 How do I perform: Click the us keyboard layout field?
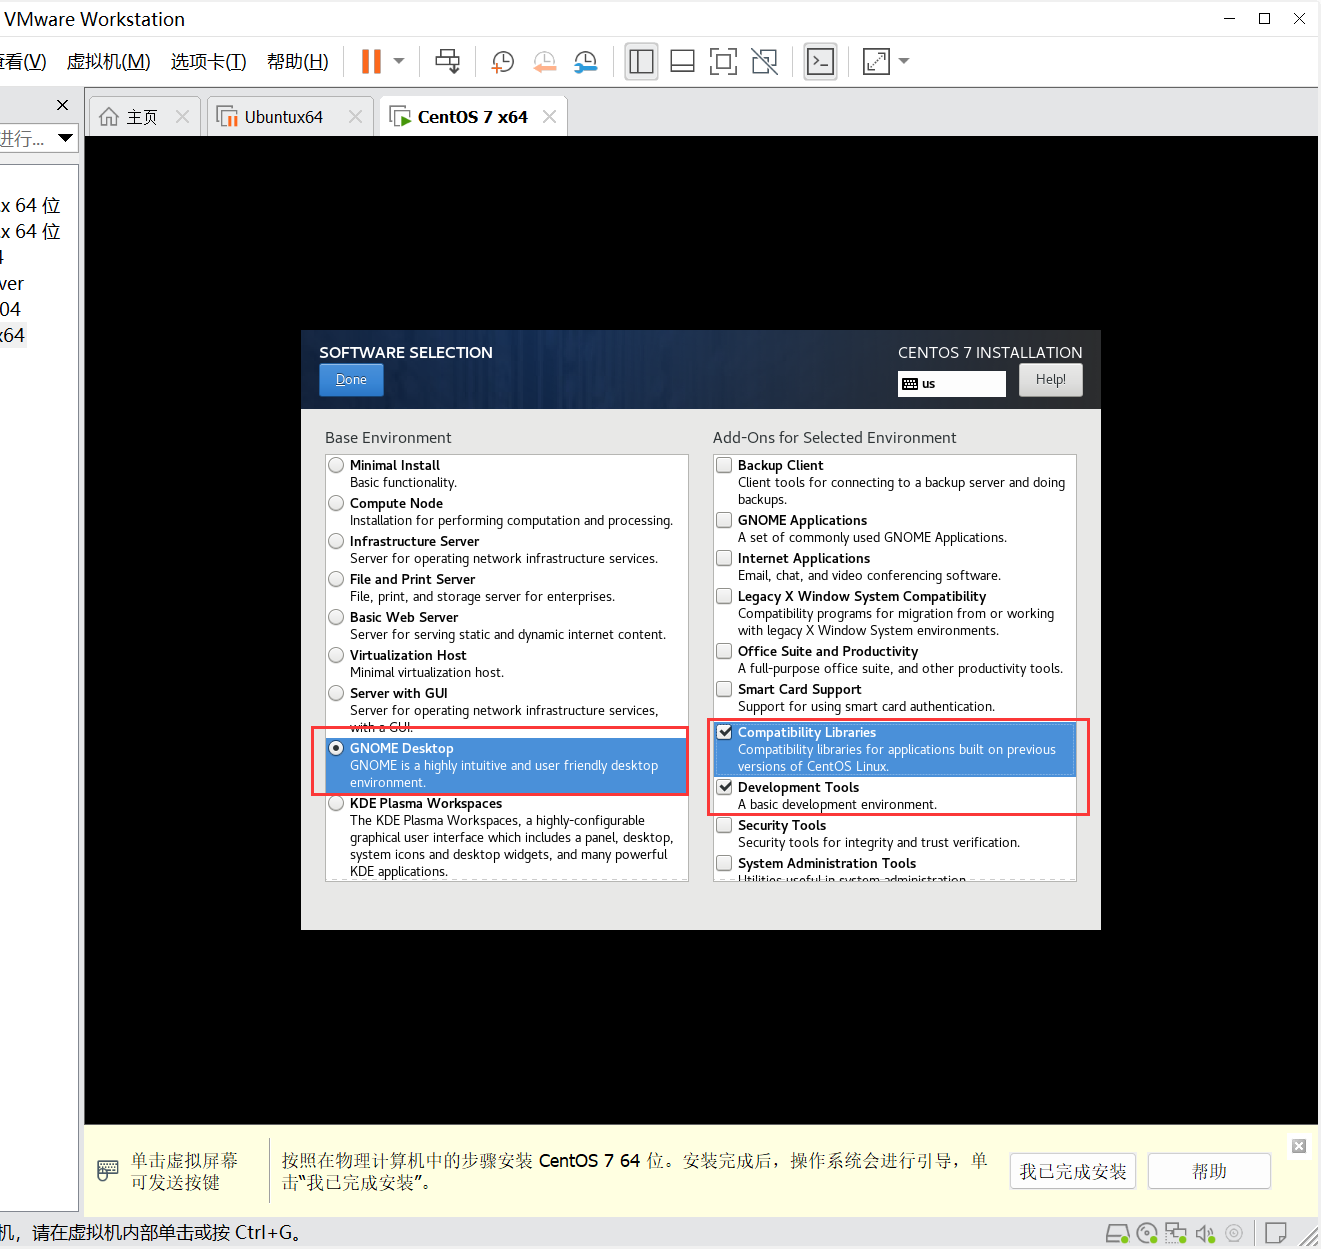tap(952, 384)
